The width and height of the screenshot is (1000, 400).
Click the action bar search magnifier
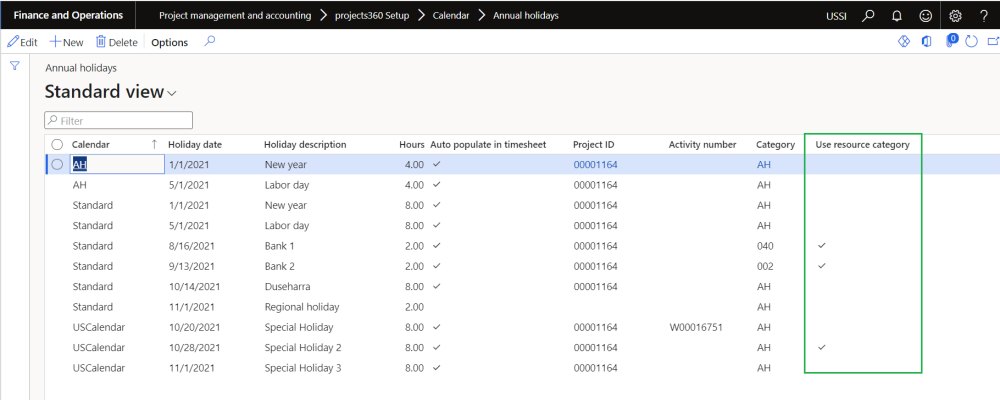point(209,42)
